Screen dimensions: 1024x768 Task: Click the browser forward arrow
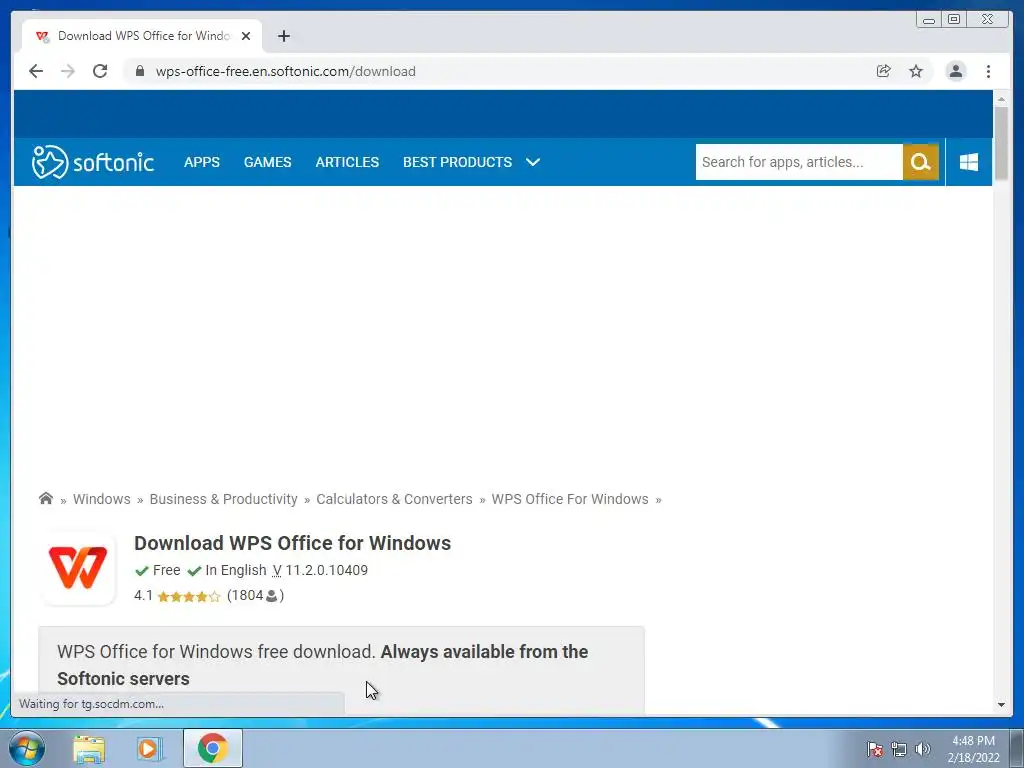(x=68, y=71)
